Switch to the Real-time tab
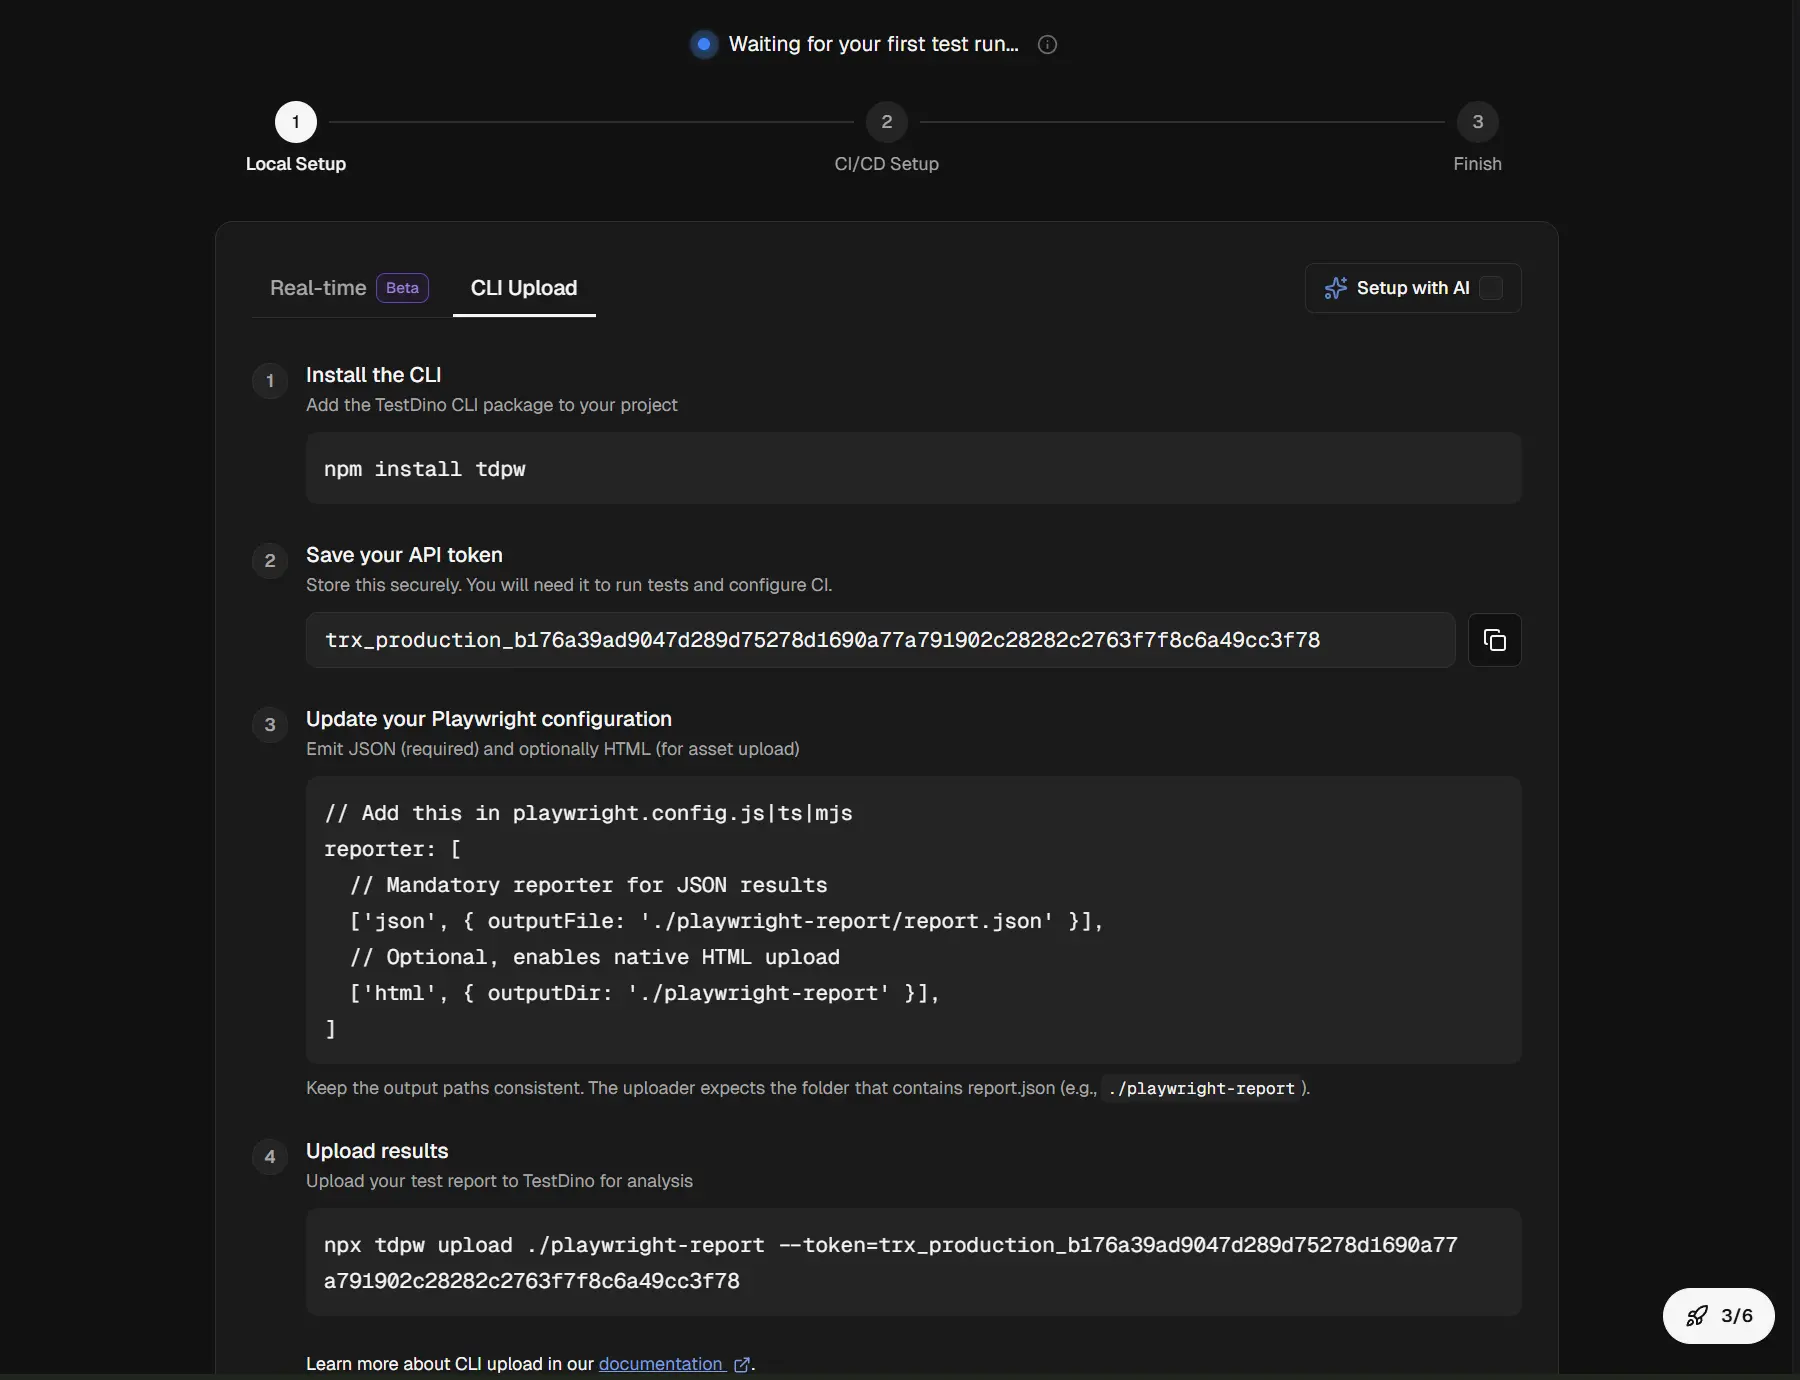The width and height of the screenshot is (1800, 1380). click(x=317, y=288)
